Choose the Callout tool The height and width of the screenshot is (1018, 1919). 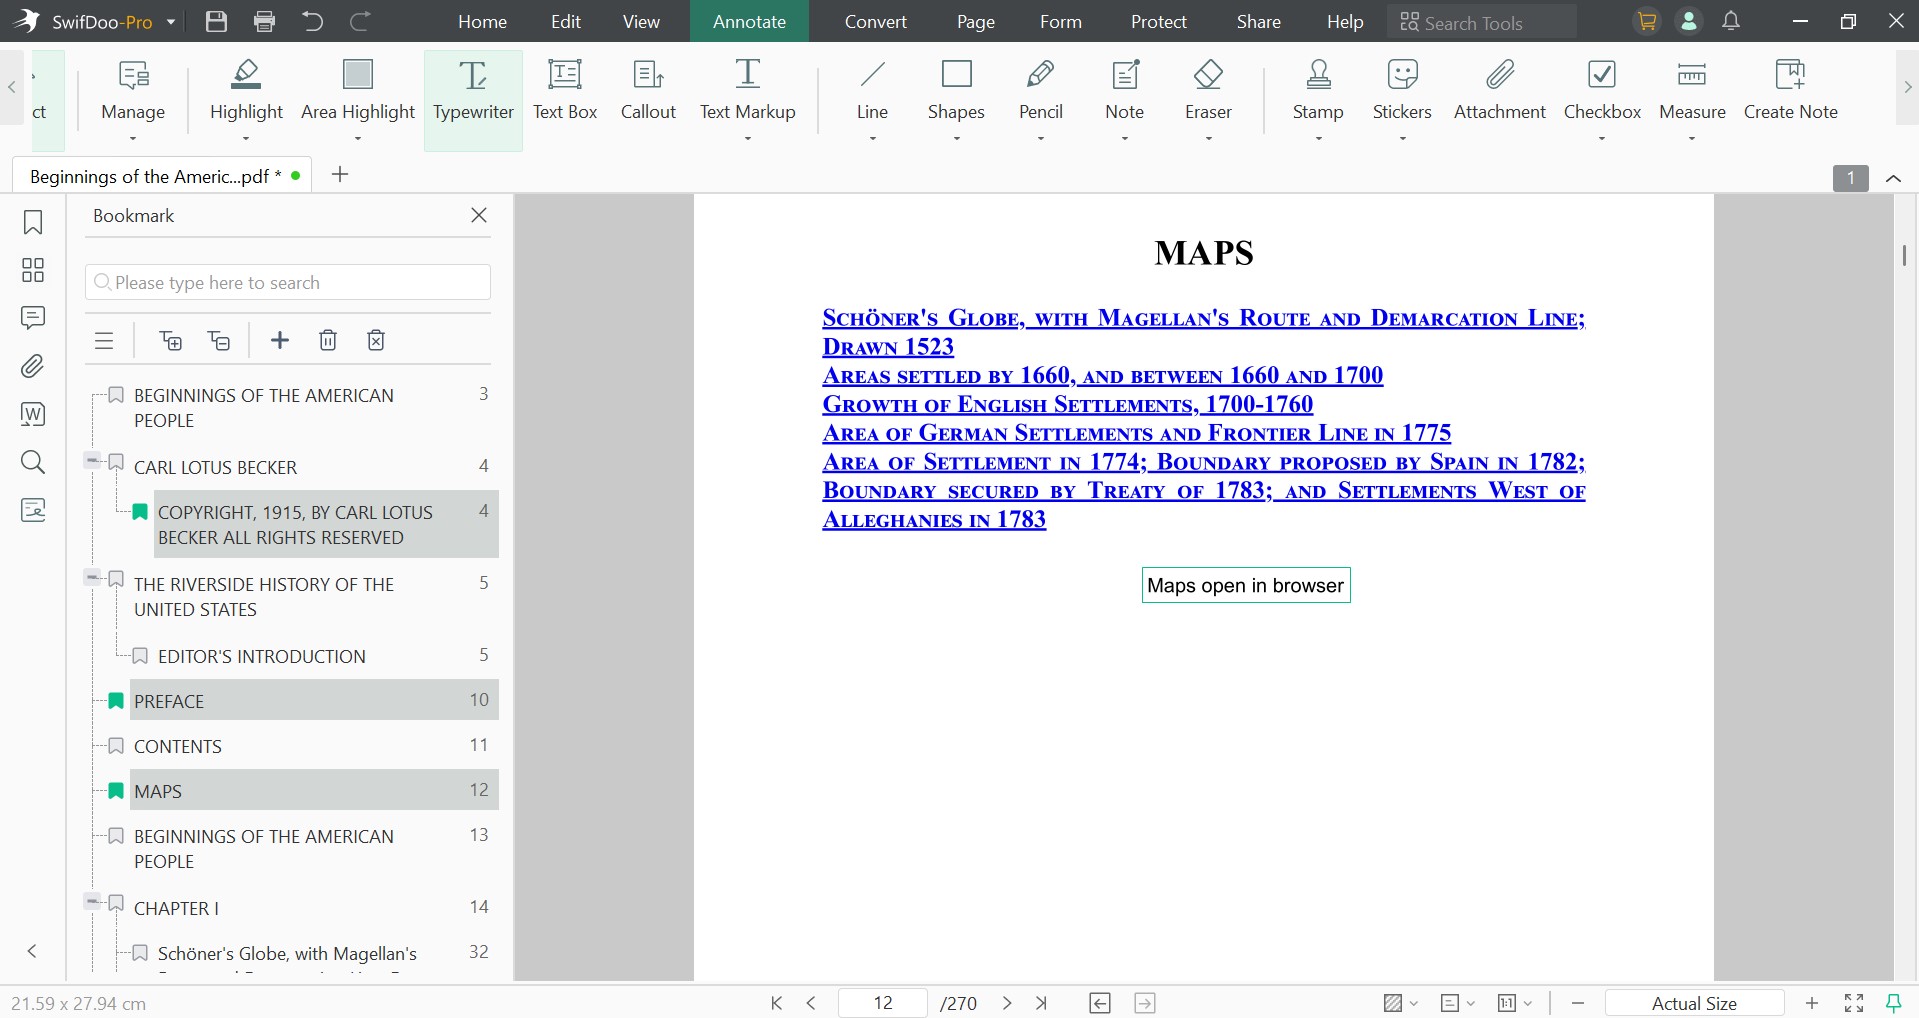pyautogui.click(x=648, y=91)
